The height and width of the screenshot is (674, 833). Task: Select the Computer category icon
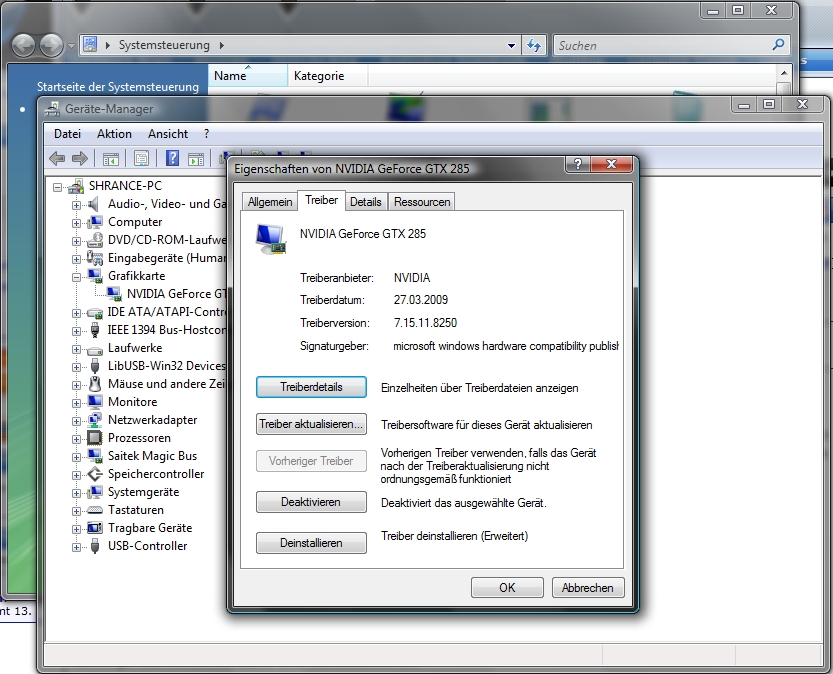(95, 222)
